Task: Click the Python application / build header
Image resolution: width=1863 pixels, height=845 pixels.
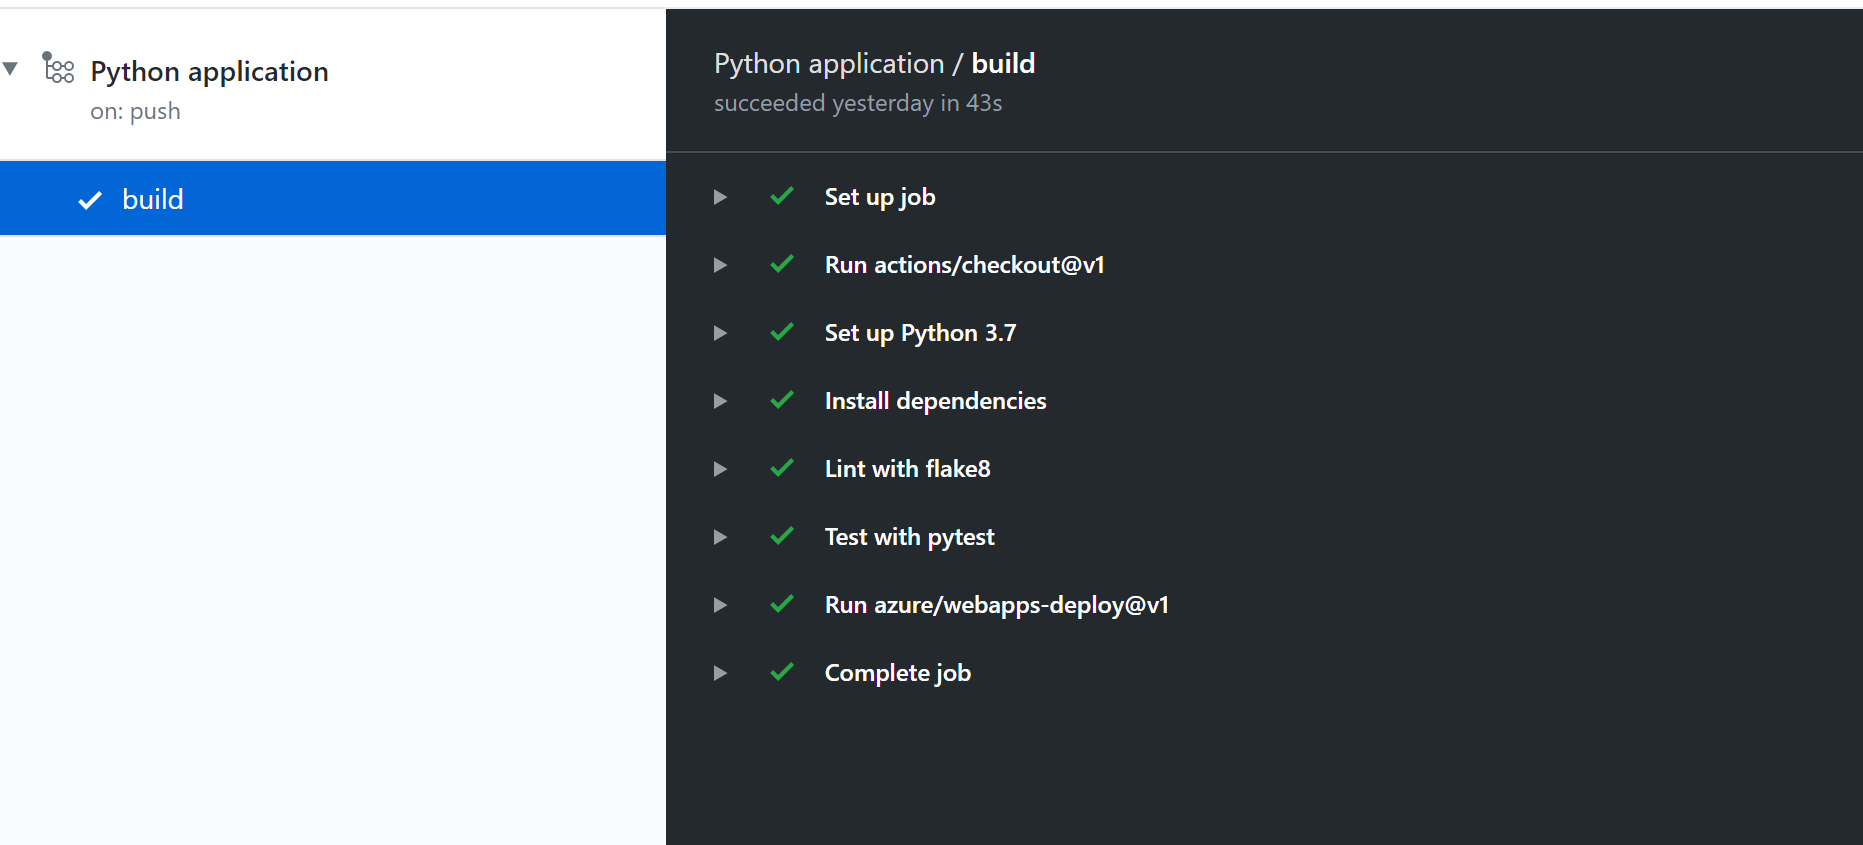Action: 874,64
